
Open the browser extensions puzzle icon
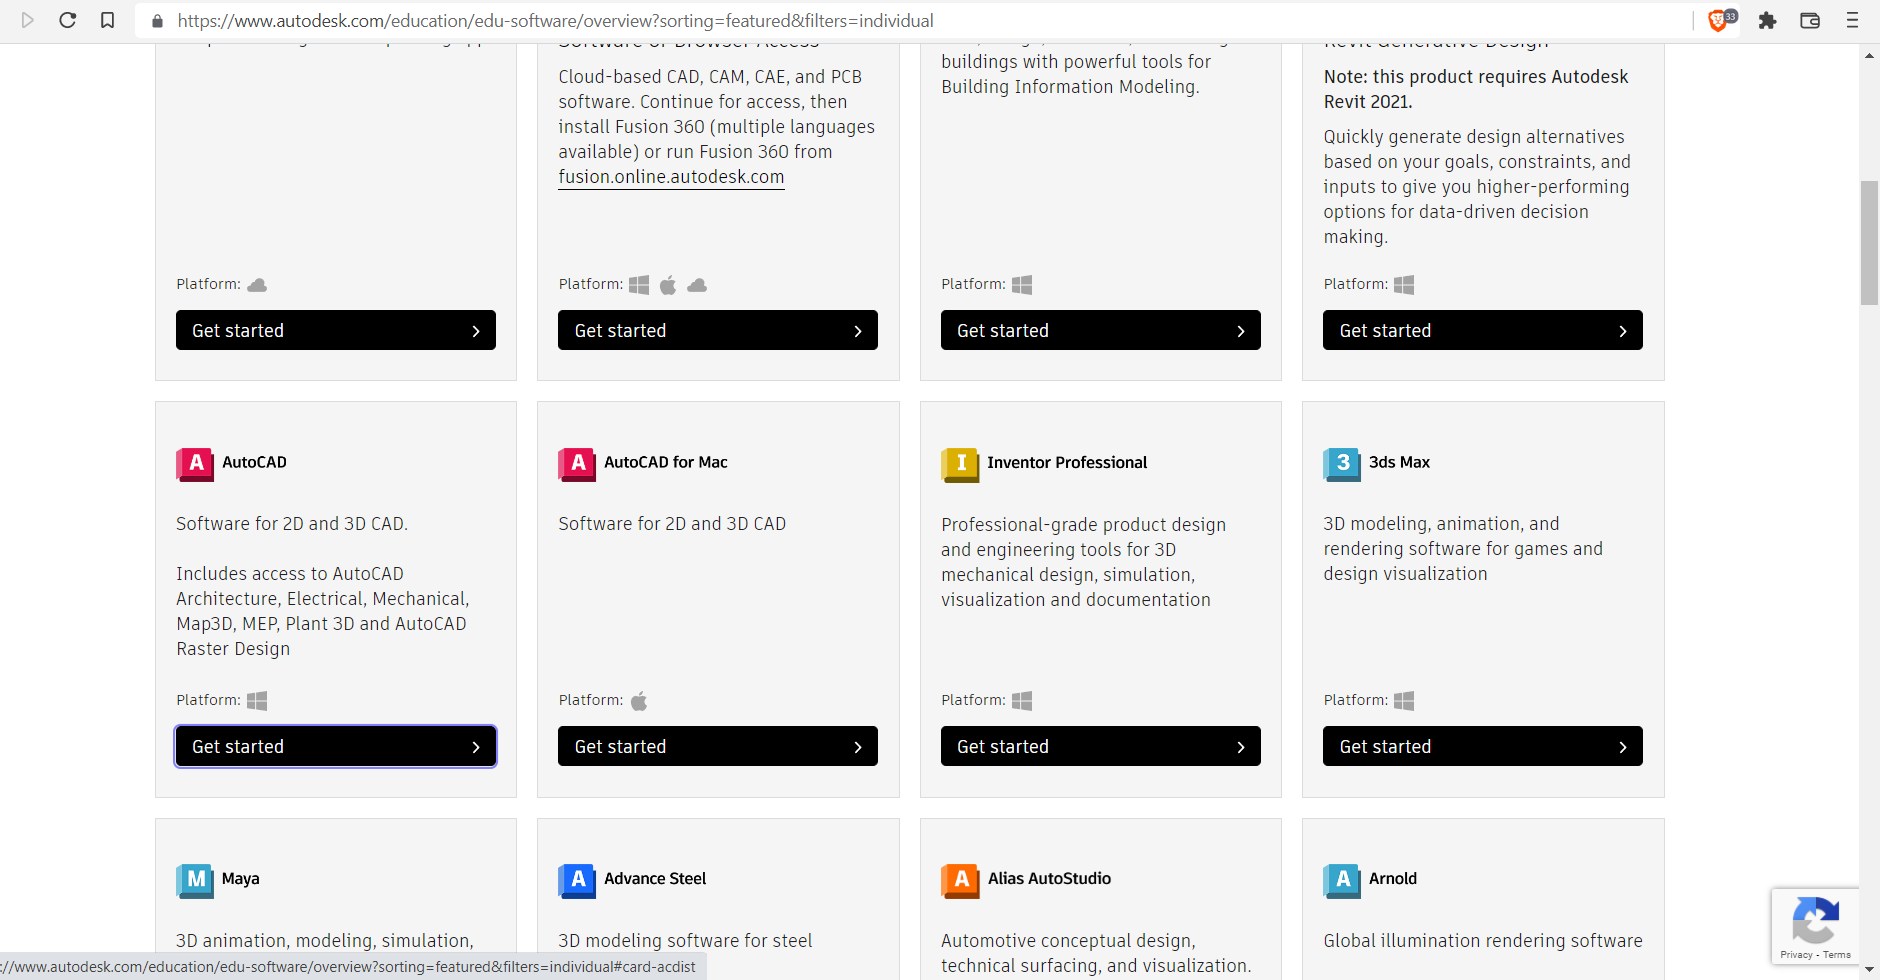click(x=1768, y=20)
